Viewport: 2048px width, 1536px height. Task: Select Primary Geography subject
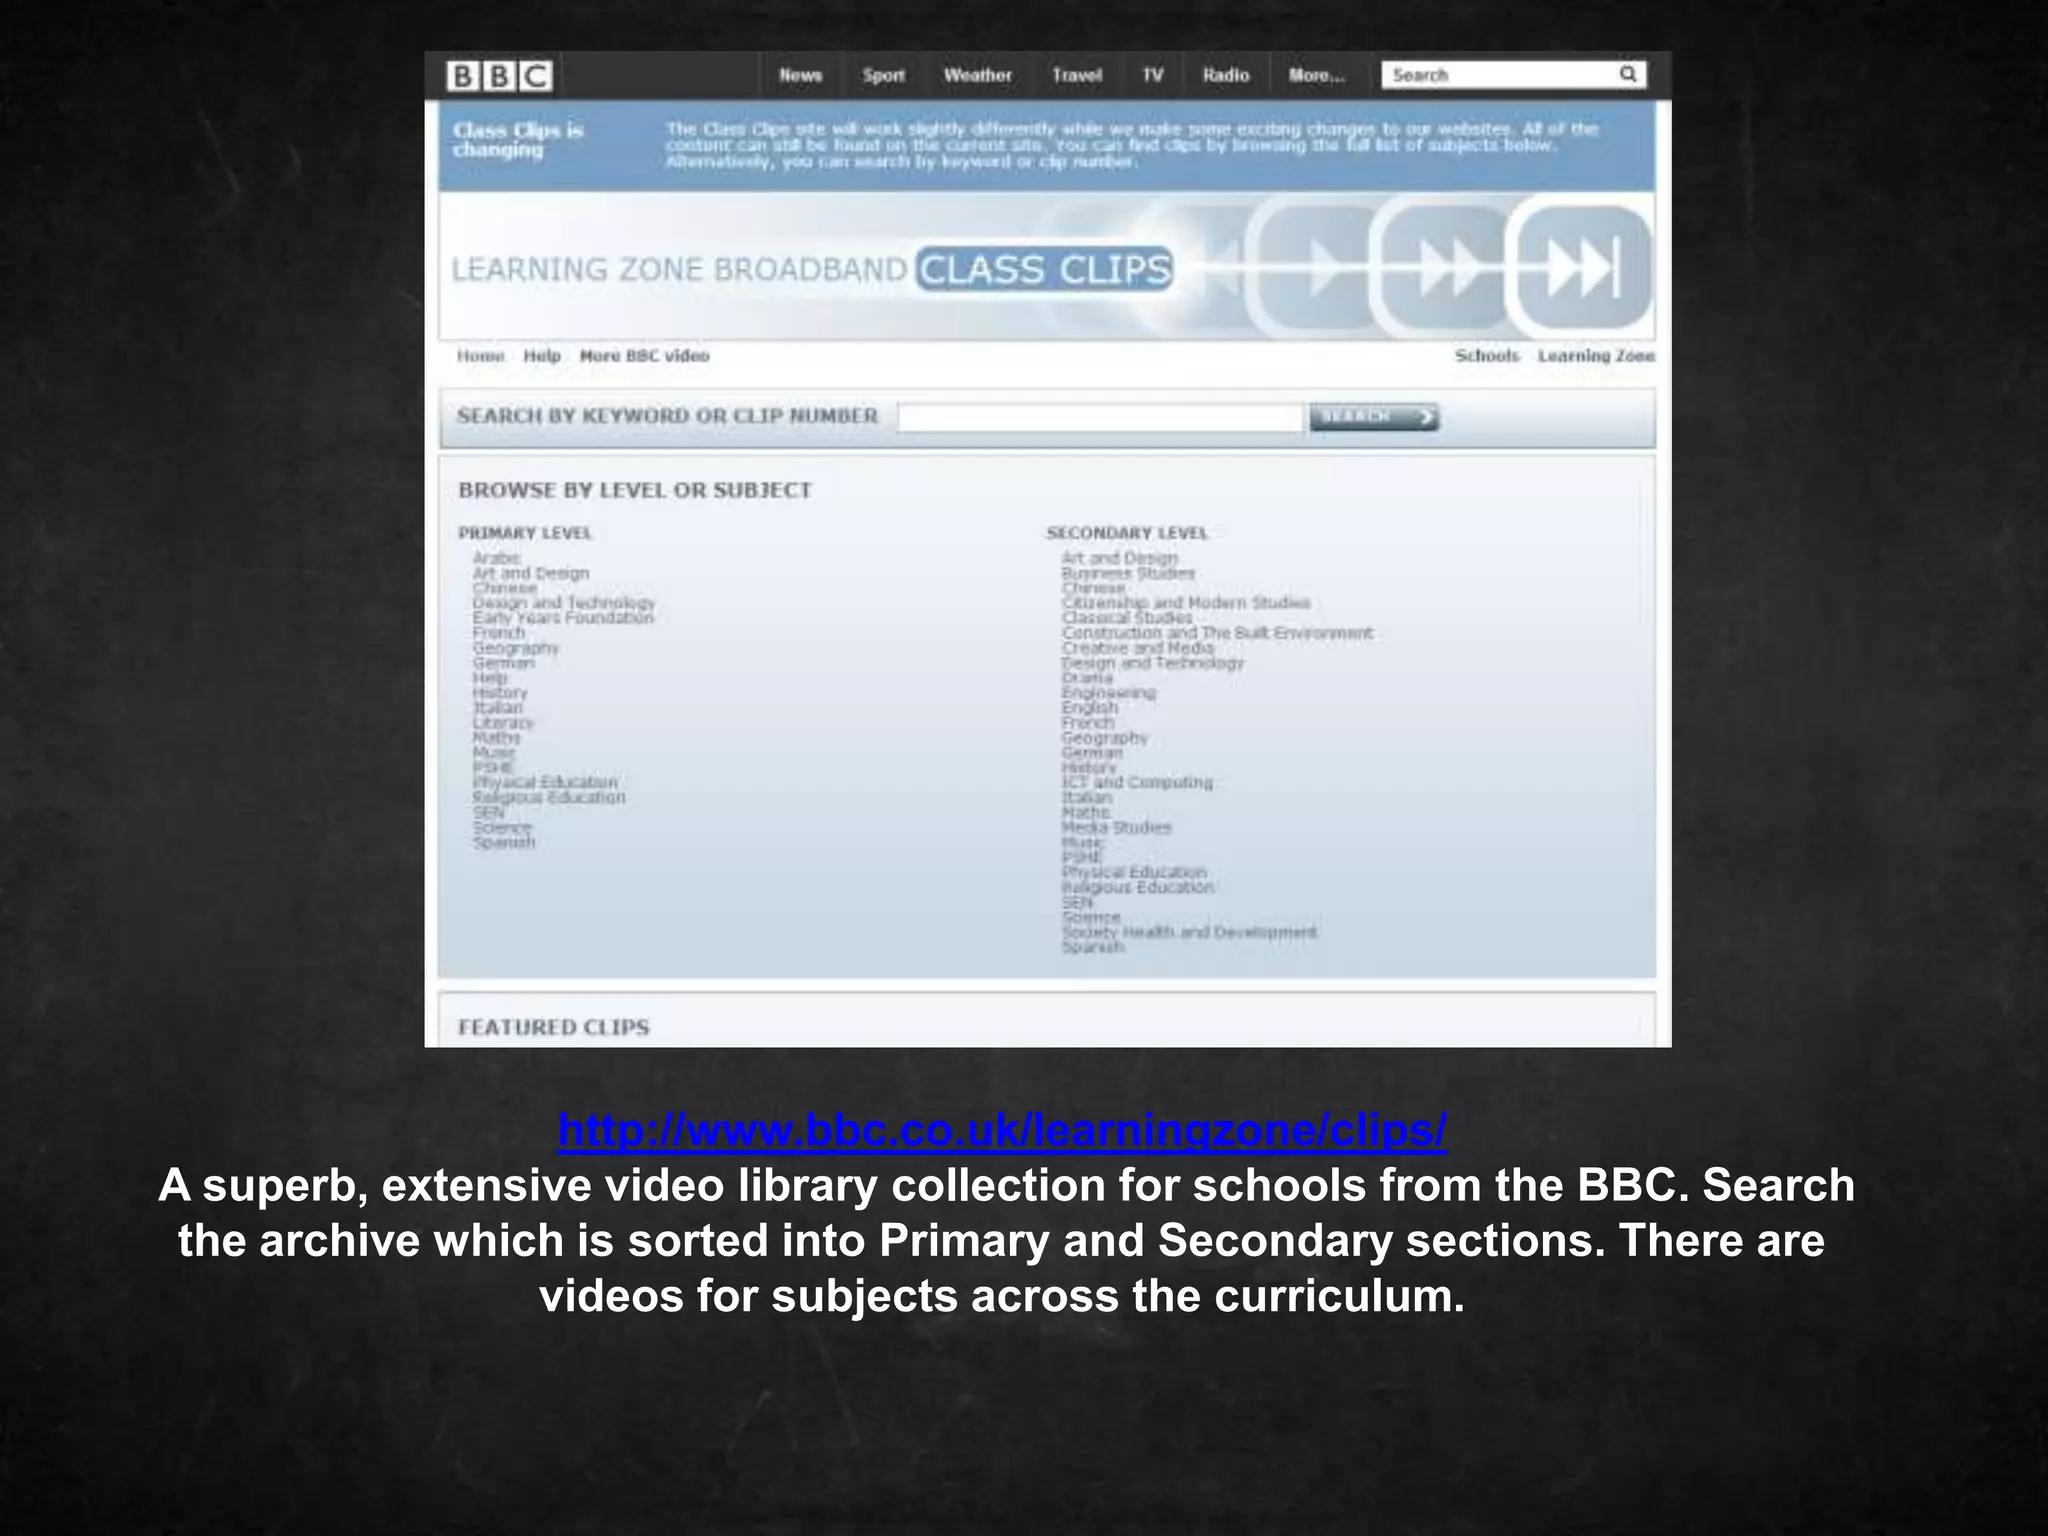516,648
